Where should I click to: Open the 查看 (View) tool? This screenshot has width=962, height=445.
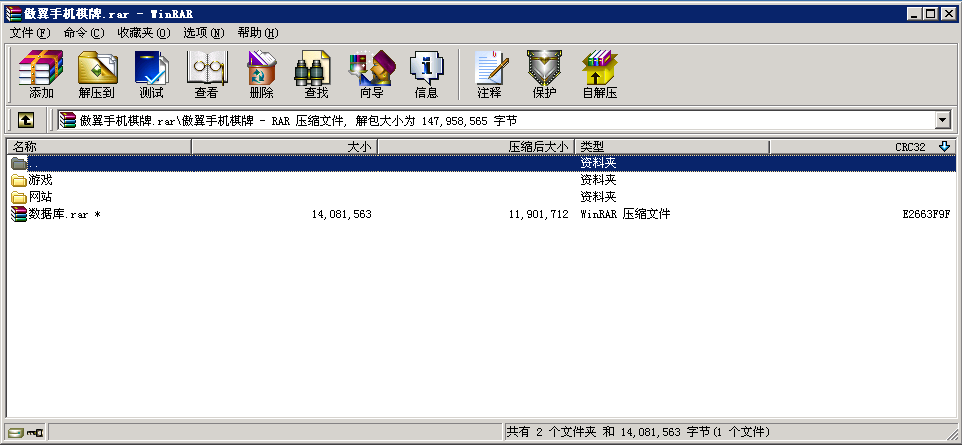click(206, 75)
